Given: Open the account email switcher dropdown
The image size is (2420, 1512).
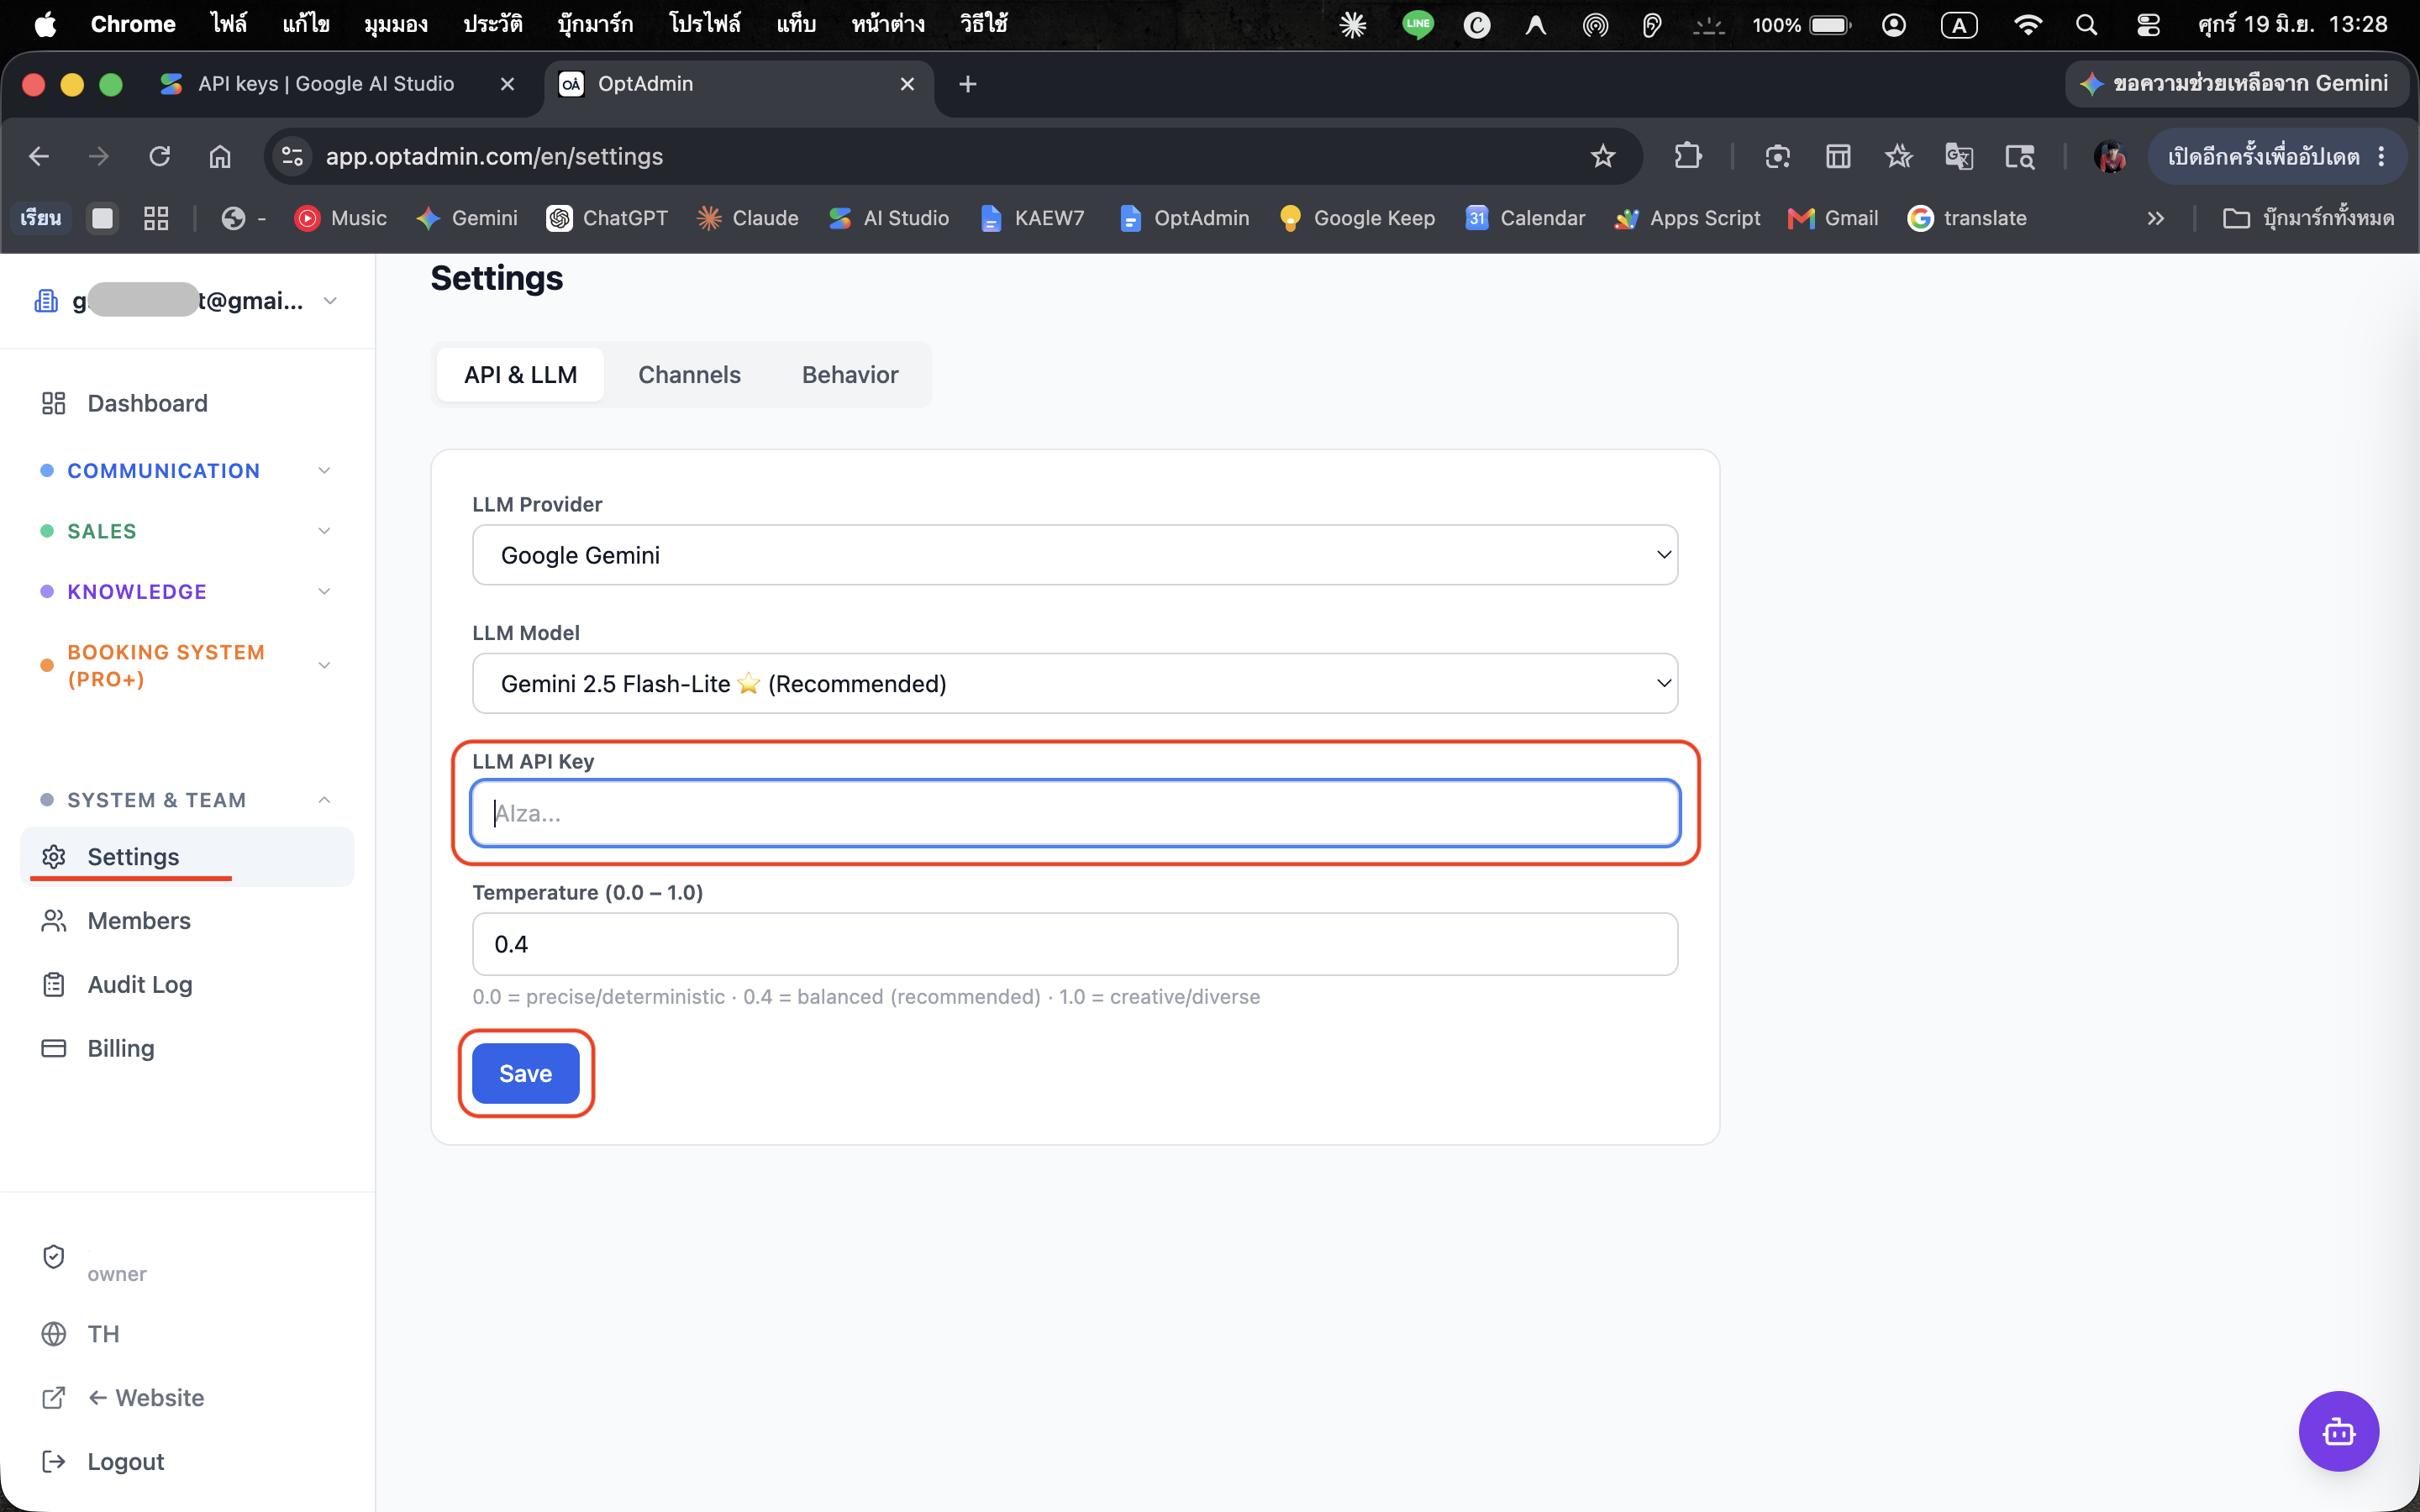Looking at the screenshot, I should [186, 300].
